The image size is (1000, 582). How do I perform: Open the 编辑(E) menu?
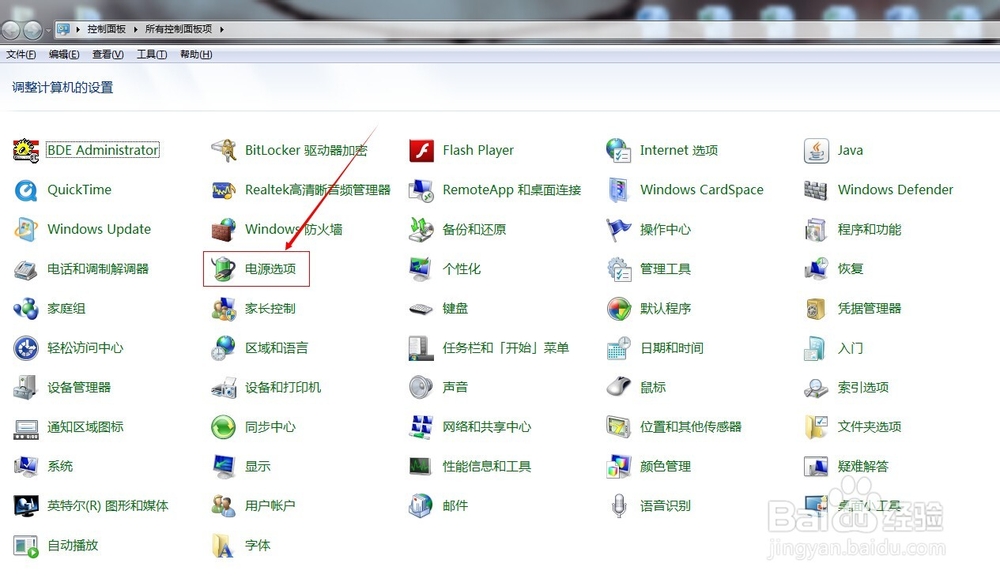(64, 54)
